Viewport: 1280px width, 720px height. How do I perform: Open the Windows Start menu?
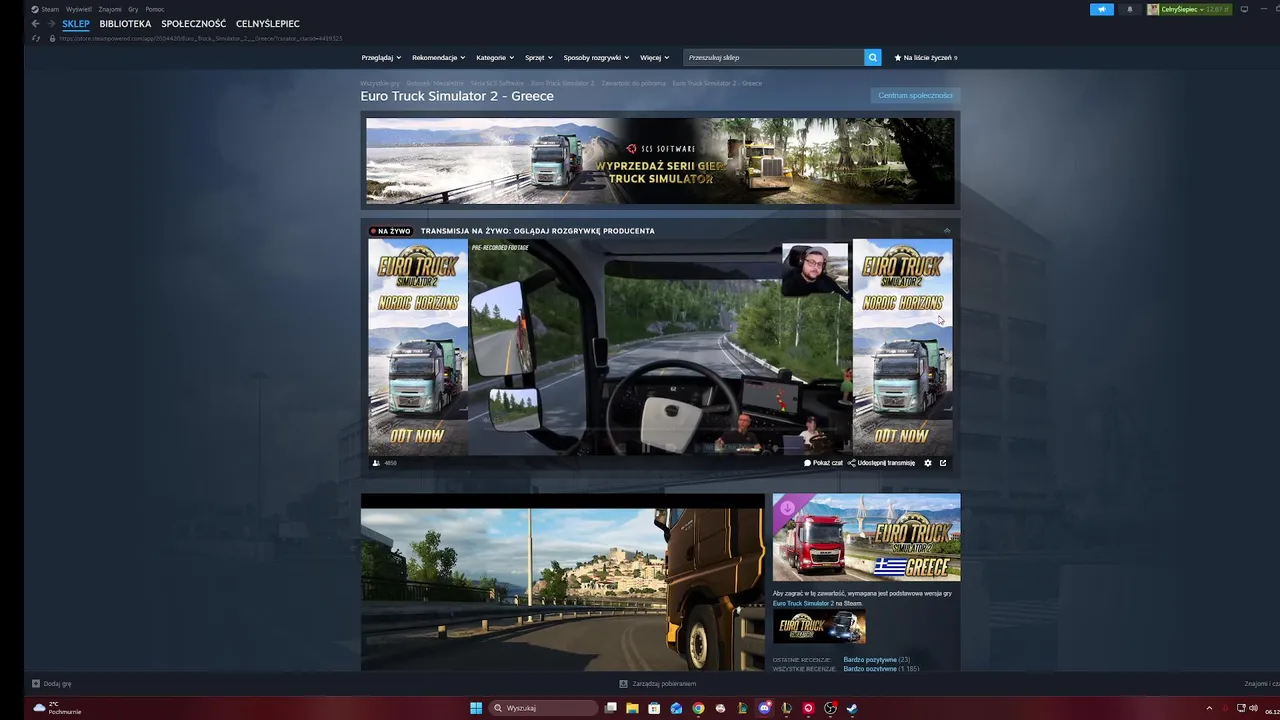(476, 708)
